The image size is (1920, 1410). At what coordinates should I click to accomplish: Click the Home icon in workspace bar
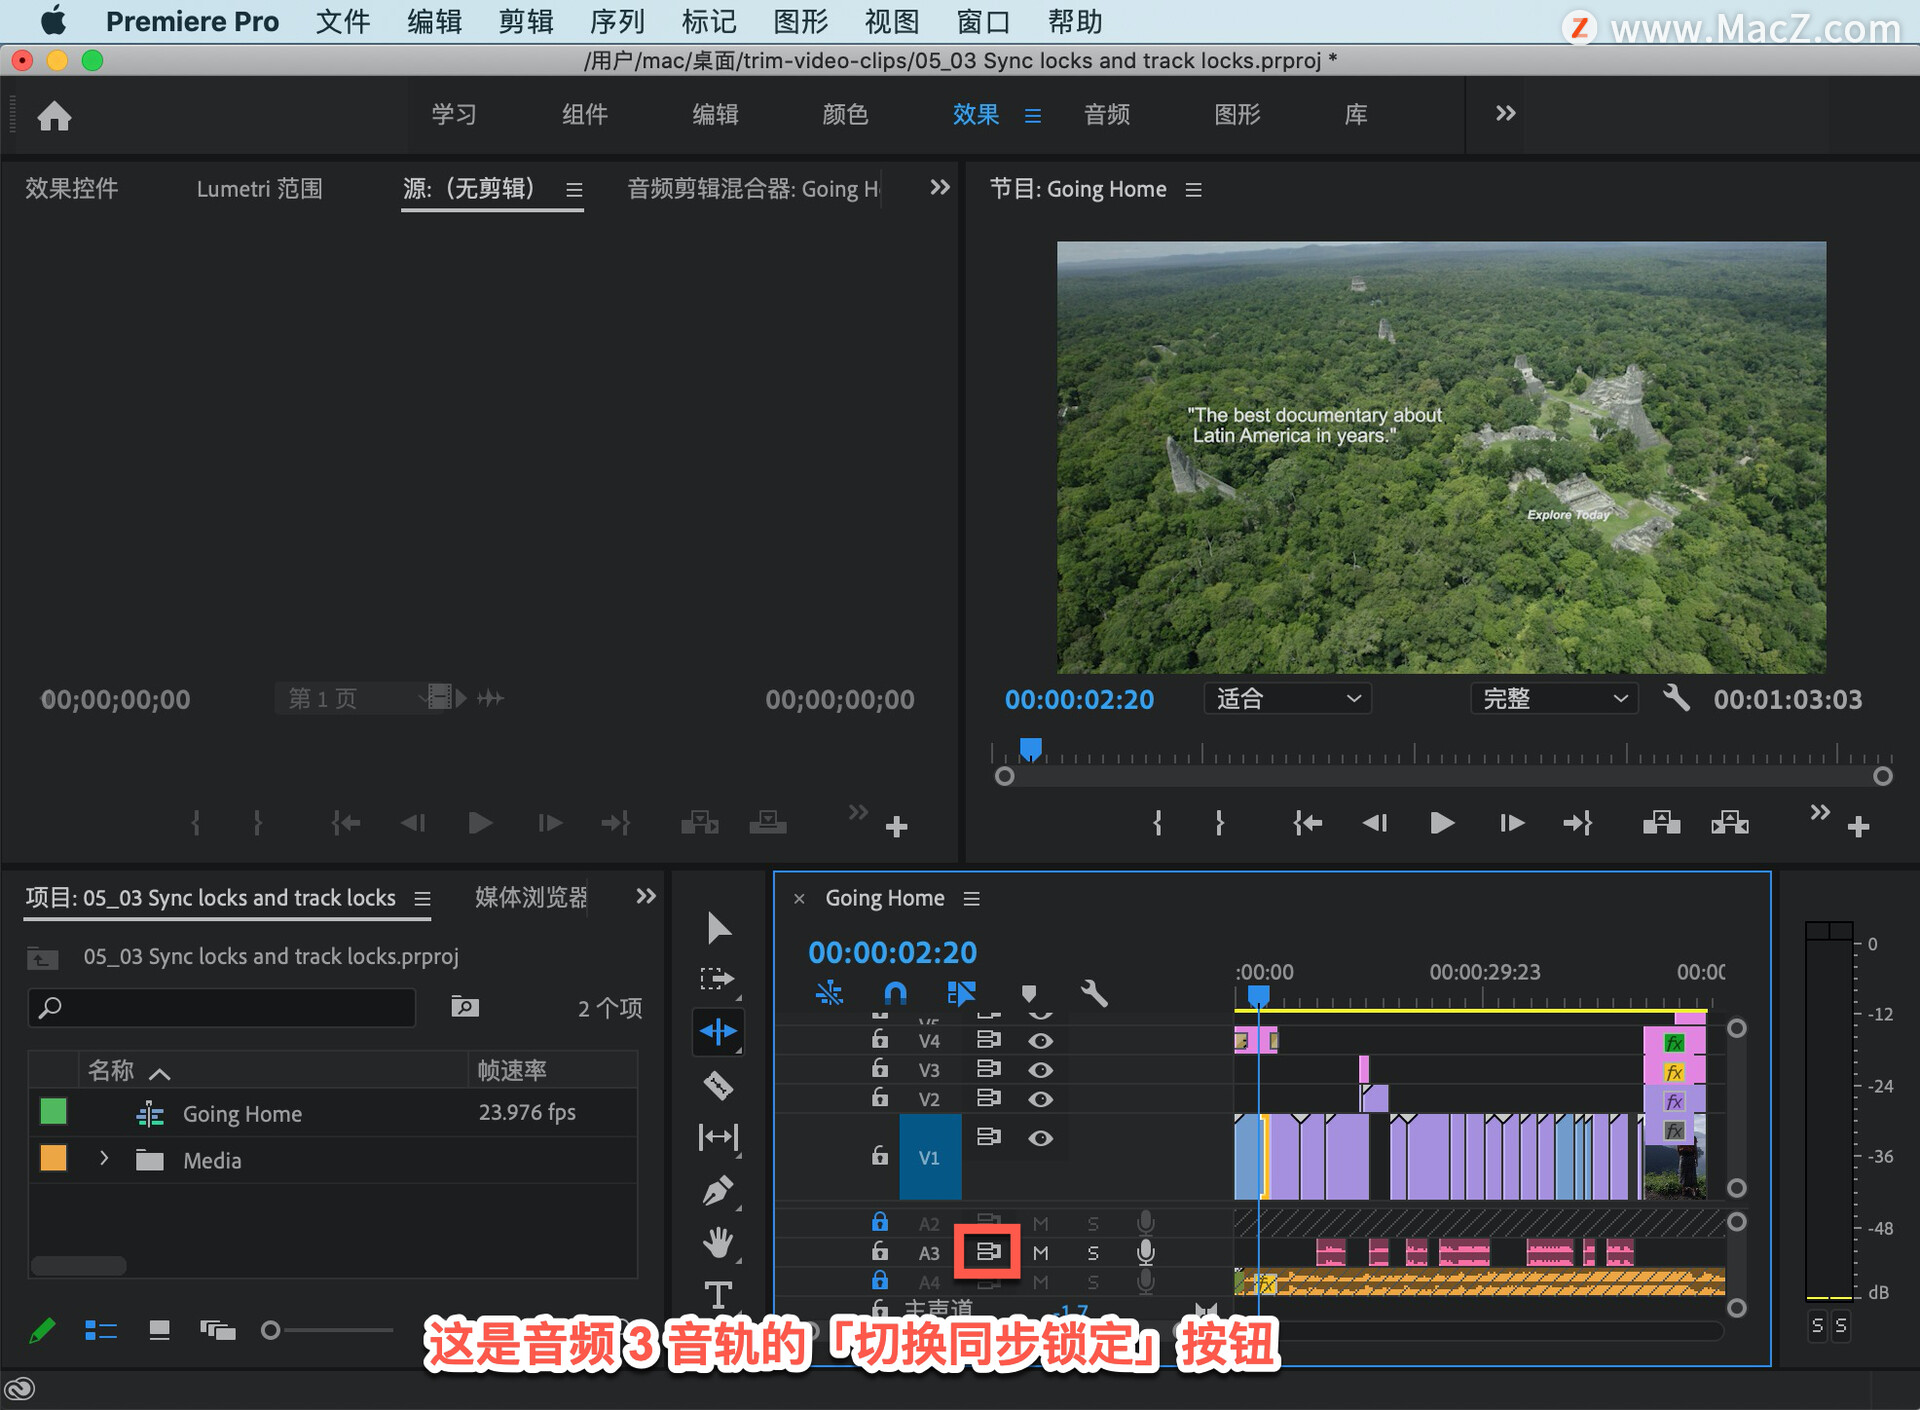point(54,116)
